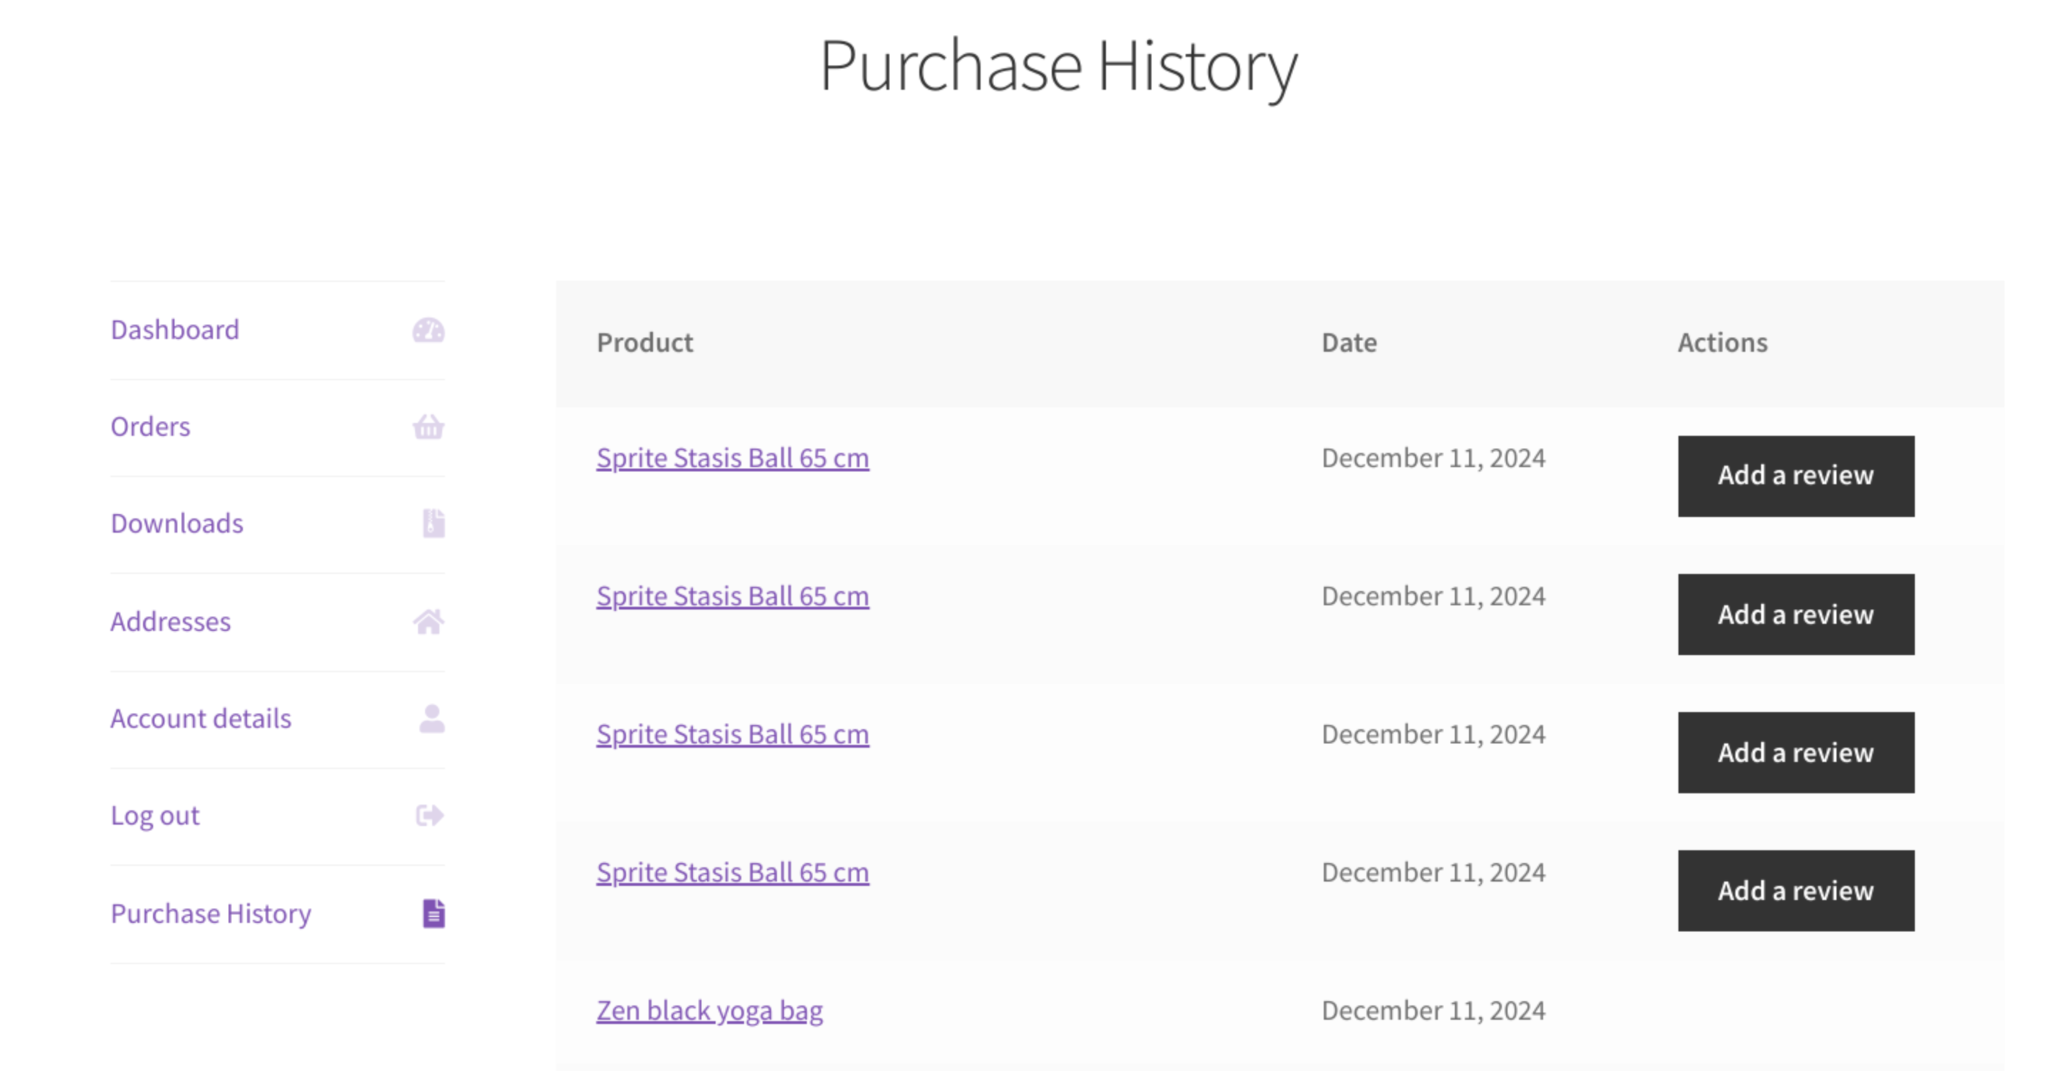This screenshot has height=1071, width=2048.
Task: Open Account details page
Action: 201,719
